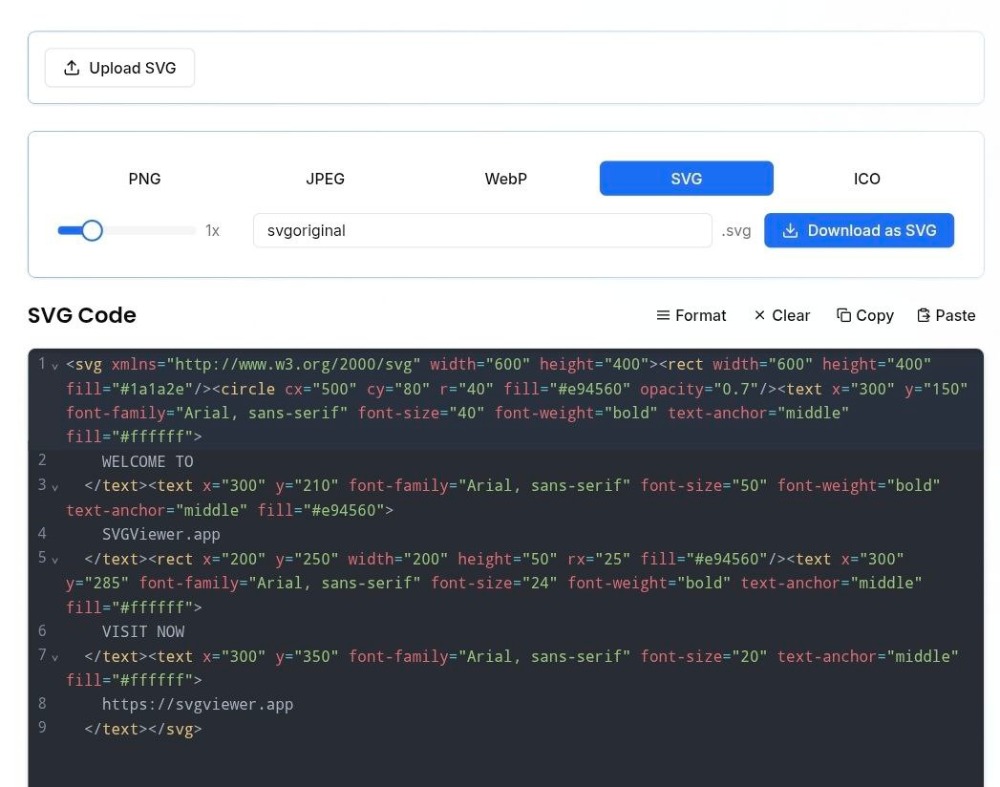Click the Paste clipboard icon
The width and height of the screenshot is (1000, 787).
click(924, 316)
